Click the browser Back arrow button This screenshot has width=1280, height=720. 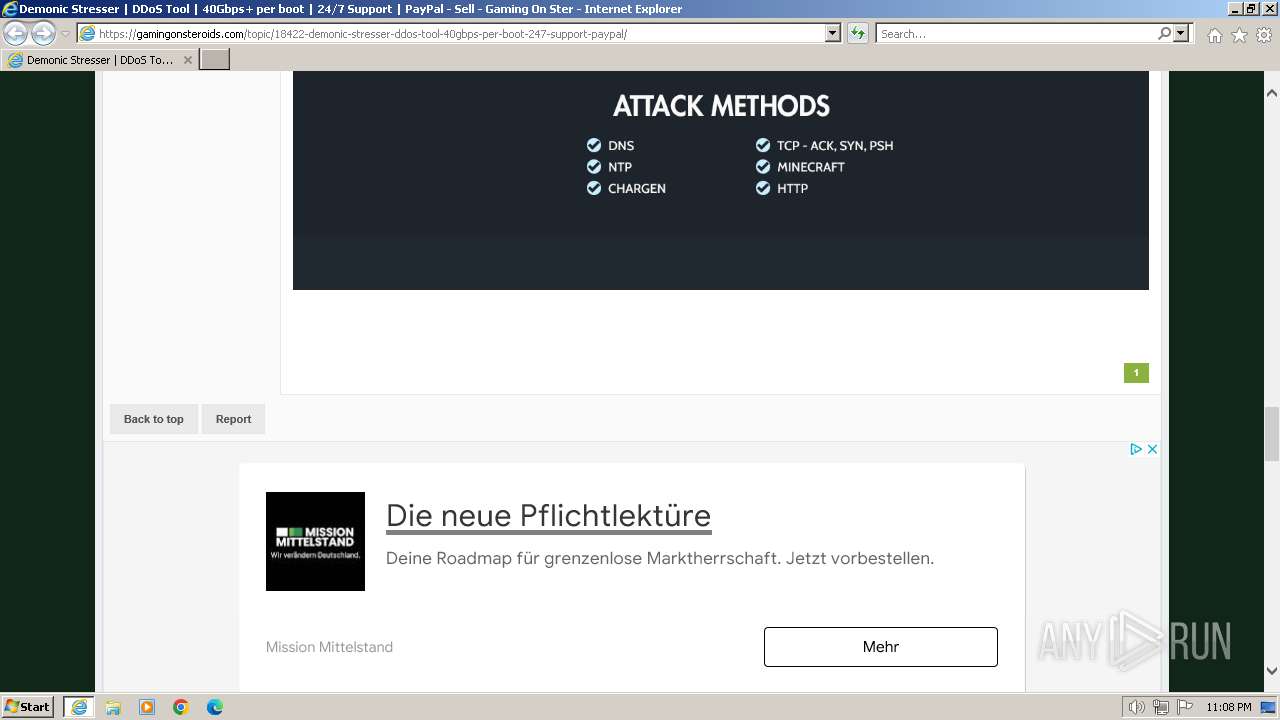click(x=16, y=33)
